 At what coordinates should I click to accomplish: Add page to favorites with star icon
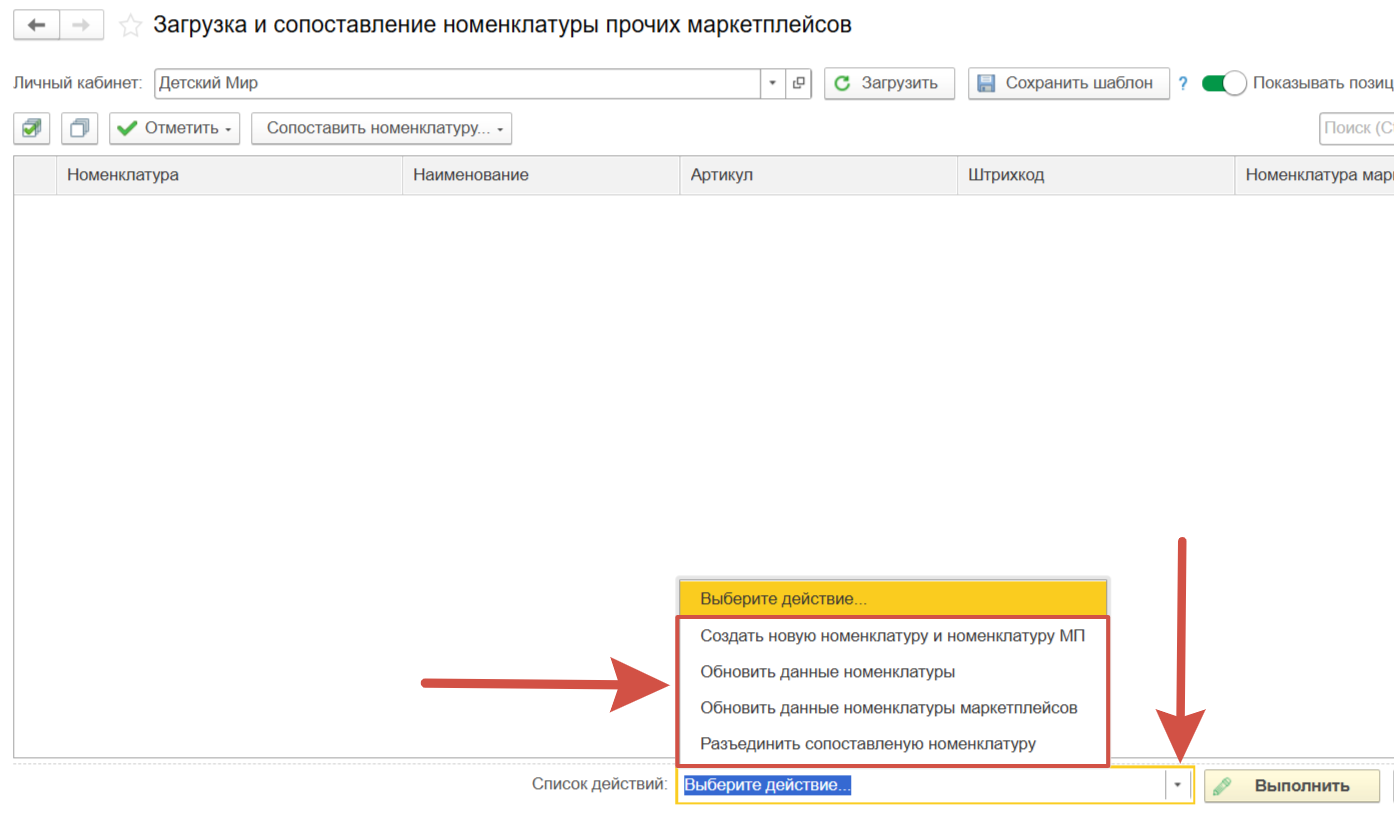point(130,26)
